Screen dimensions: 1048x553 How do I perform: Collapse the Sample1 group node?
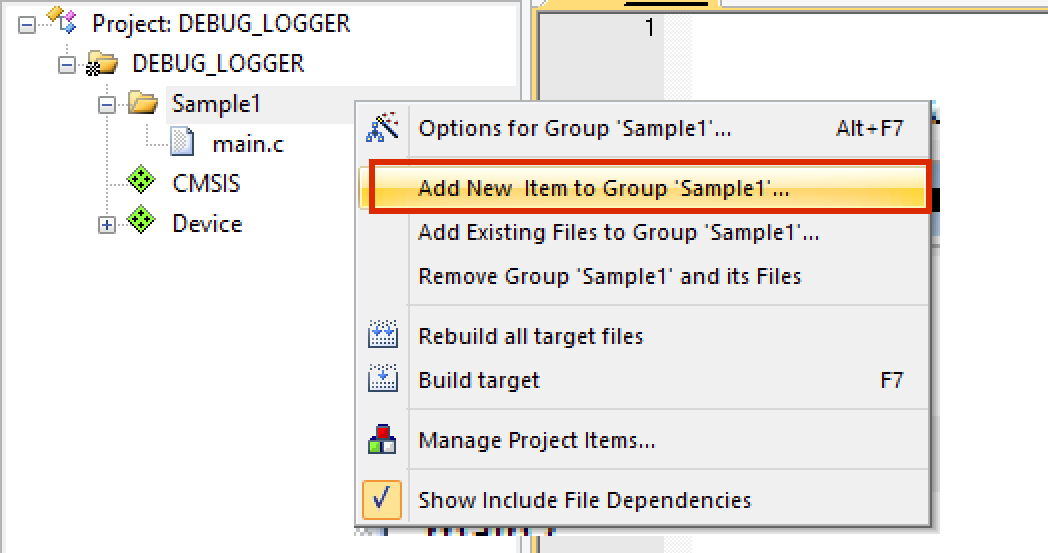tap(107, 104)
